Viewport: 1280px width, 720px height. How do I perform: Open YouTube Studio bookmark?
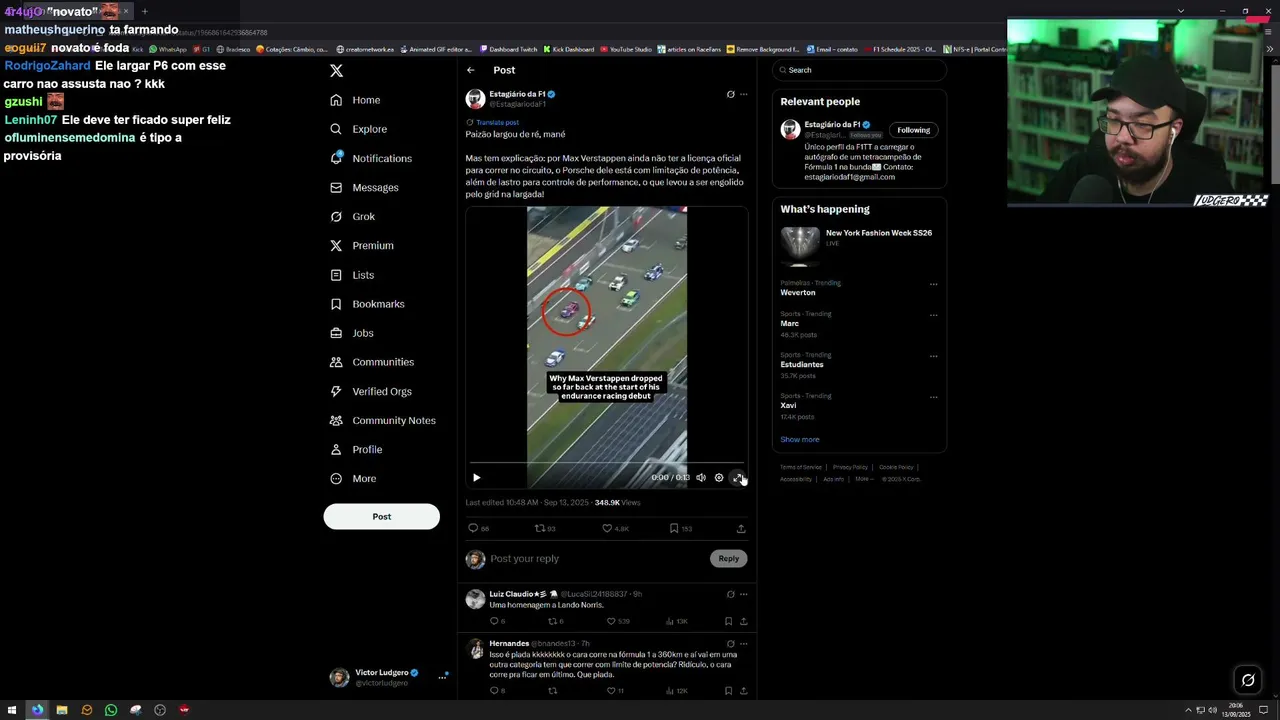624,49
